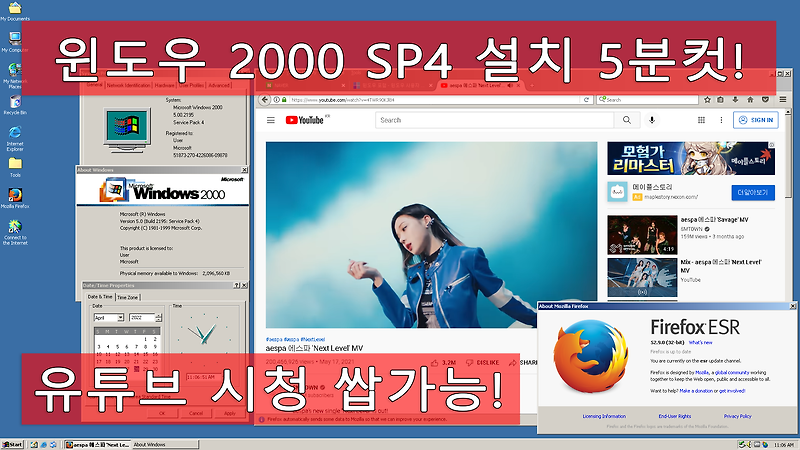This screenshot has width=800, height=450.
Task: Click Firefox toolbar Search box
Action: [647, 100]
